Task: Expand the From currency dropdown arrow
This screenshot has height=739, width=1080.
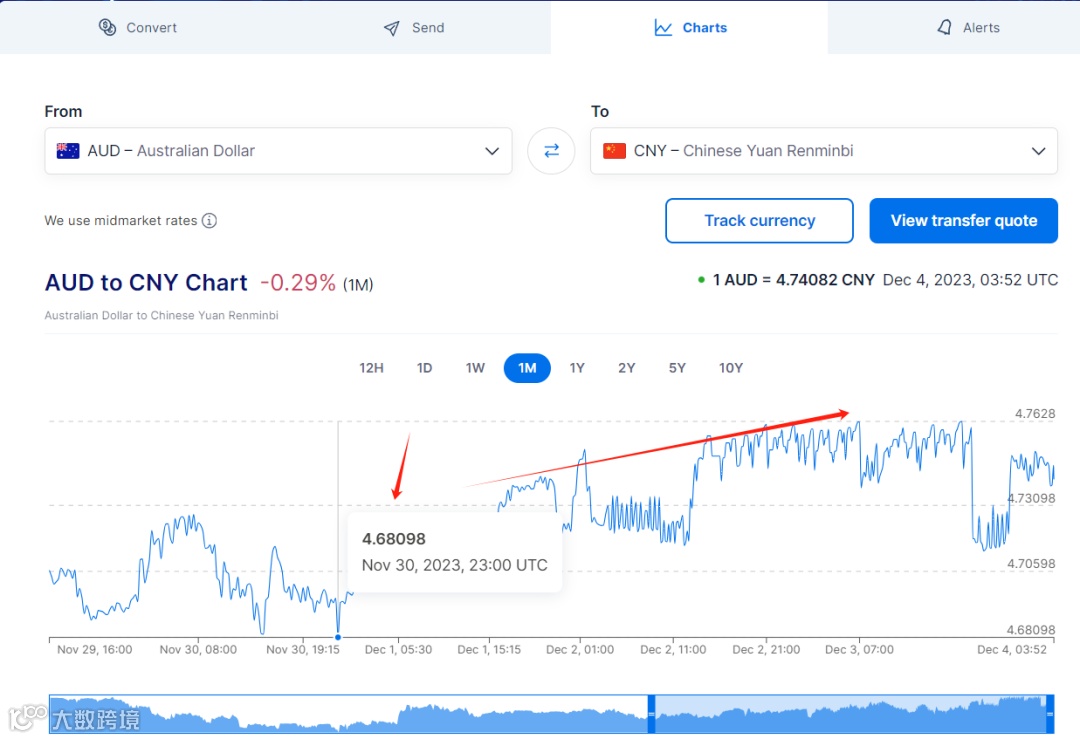Action: [x=492, y=151]
